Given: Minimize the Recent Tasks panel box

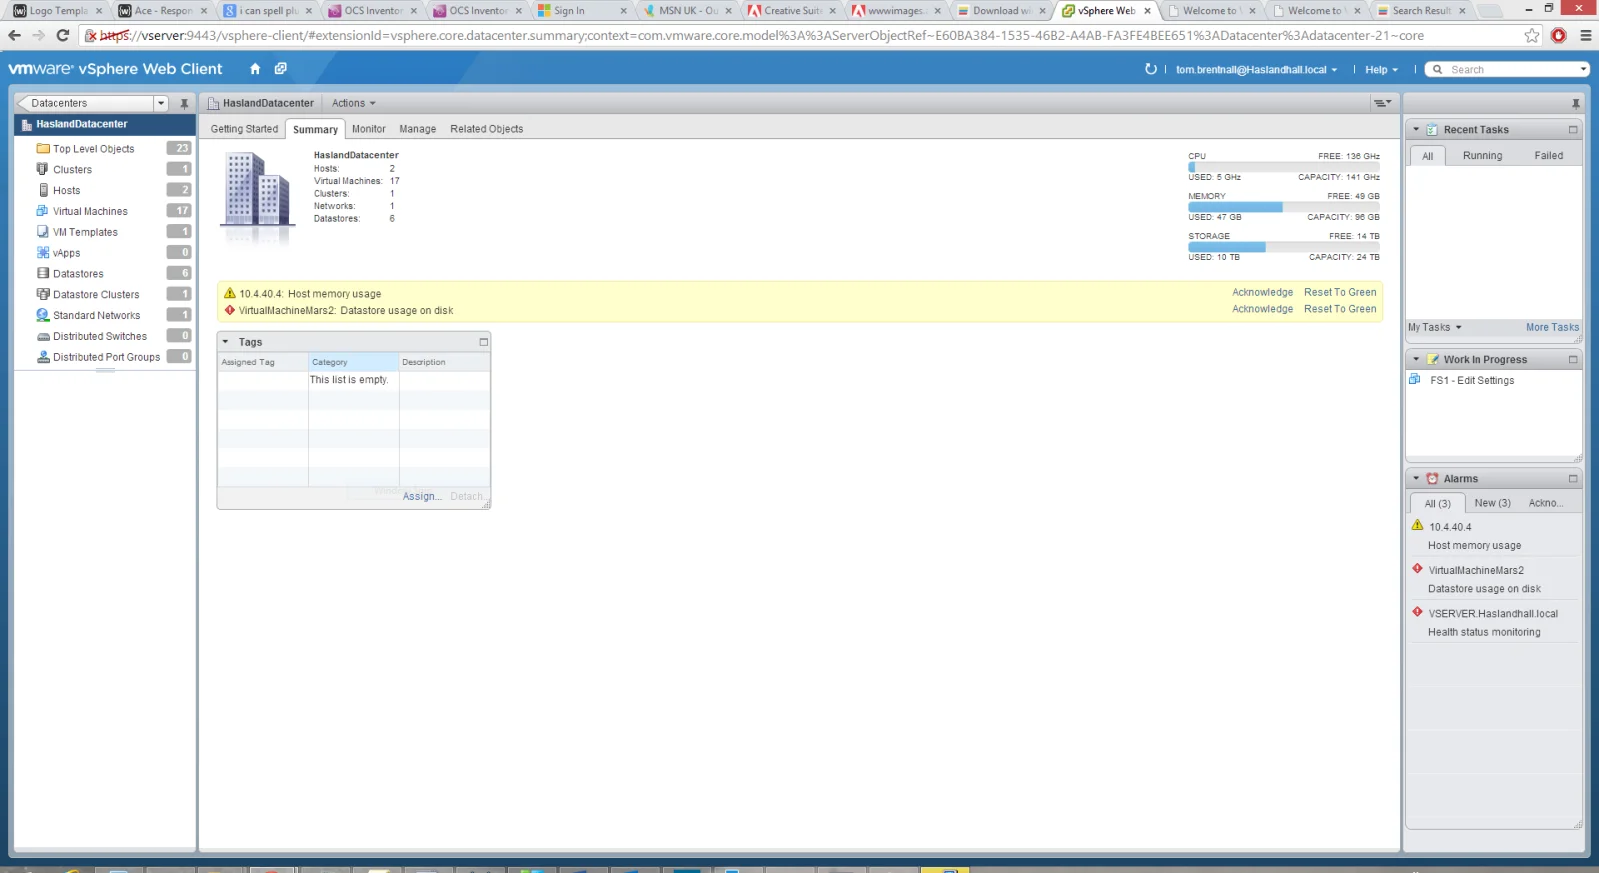Looking at the screenshot, I should 1573,130.
